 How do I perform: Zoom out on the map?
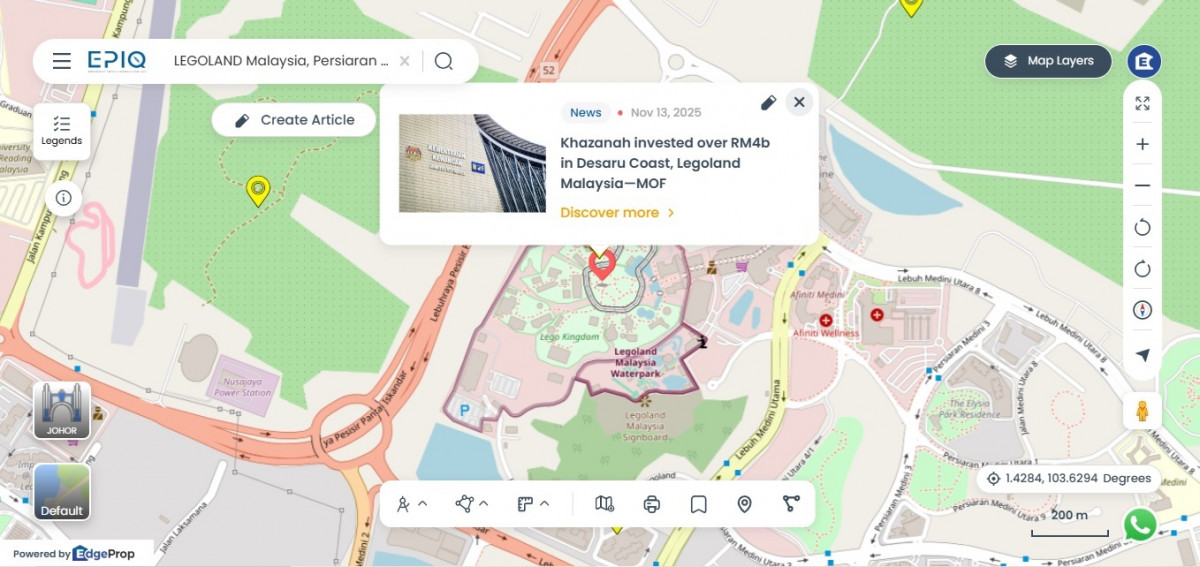pyautogui.click(x=1142, y=186)
